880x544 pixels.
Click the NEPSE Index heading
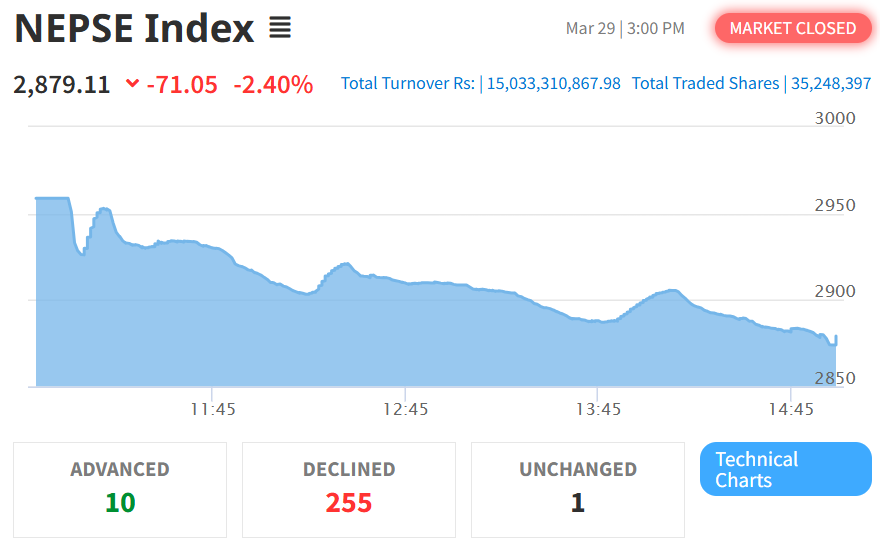click(x=135, y=29)
